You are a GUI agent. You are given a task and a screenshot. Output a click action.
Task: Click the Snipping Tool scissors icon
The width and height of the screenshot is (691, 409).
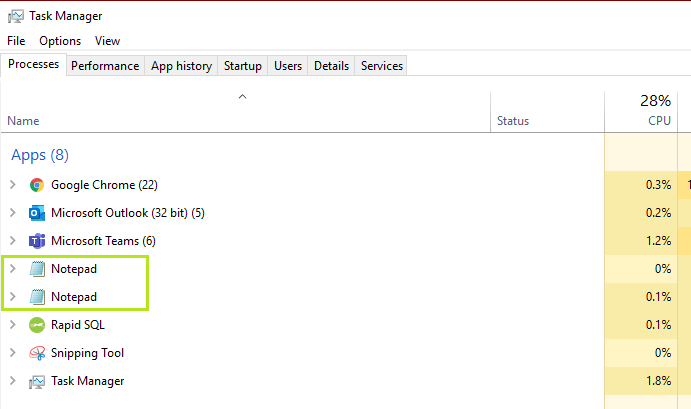pyautogui.click(x=37, y=353)
